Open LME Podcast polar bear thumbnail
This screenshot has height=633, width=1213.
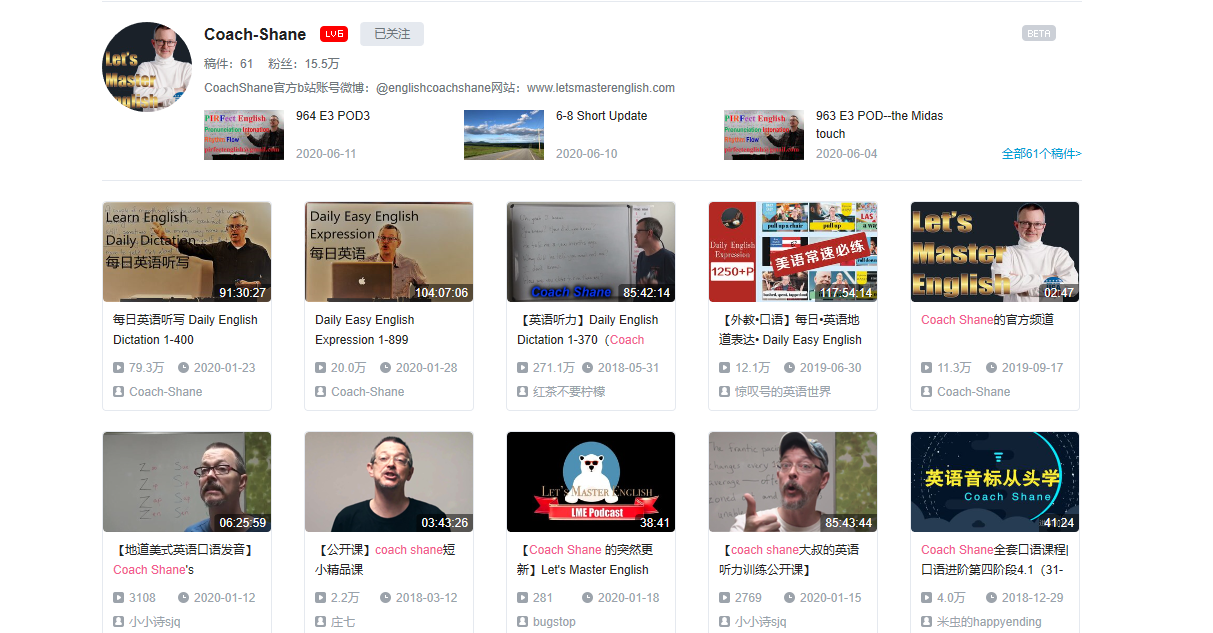[591, 482]
